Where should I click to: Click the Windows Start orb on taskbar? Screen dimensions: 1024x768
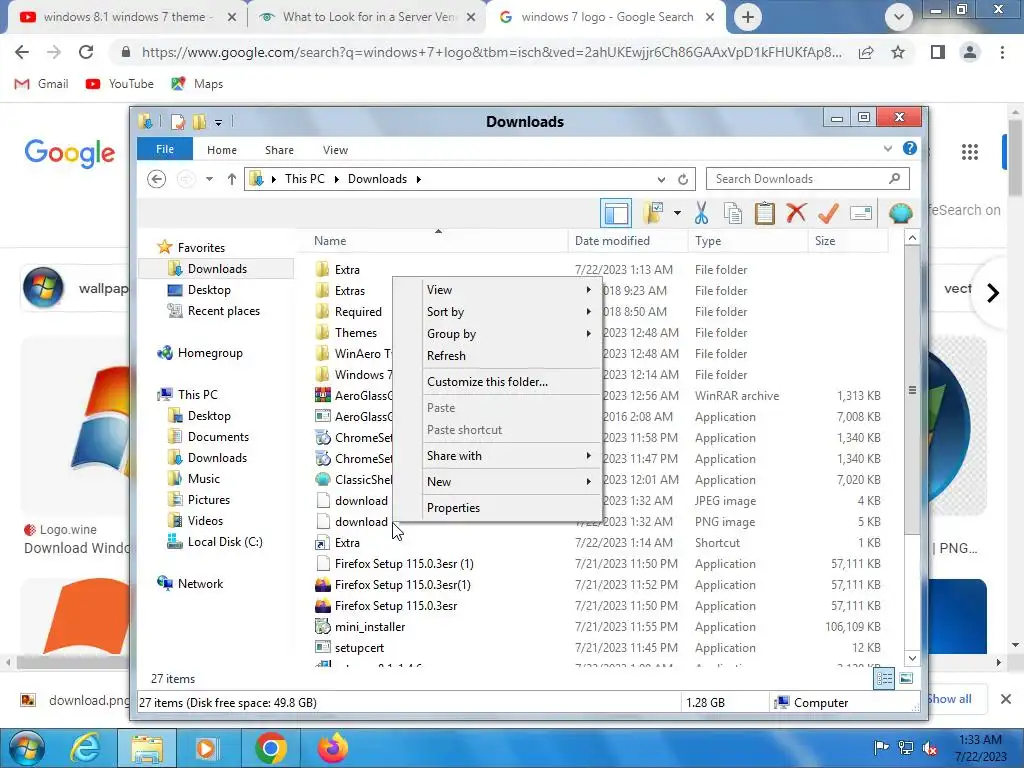point(27,748)
